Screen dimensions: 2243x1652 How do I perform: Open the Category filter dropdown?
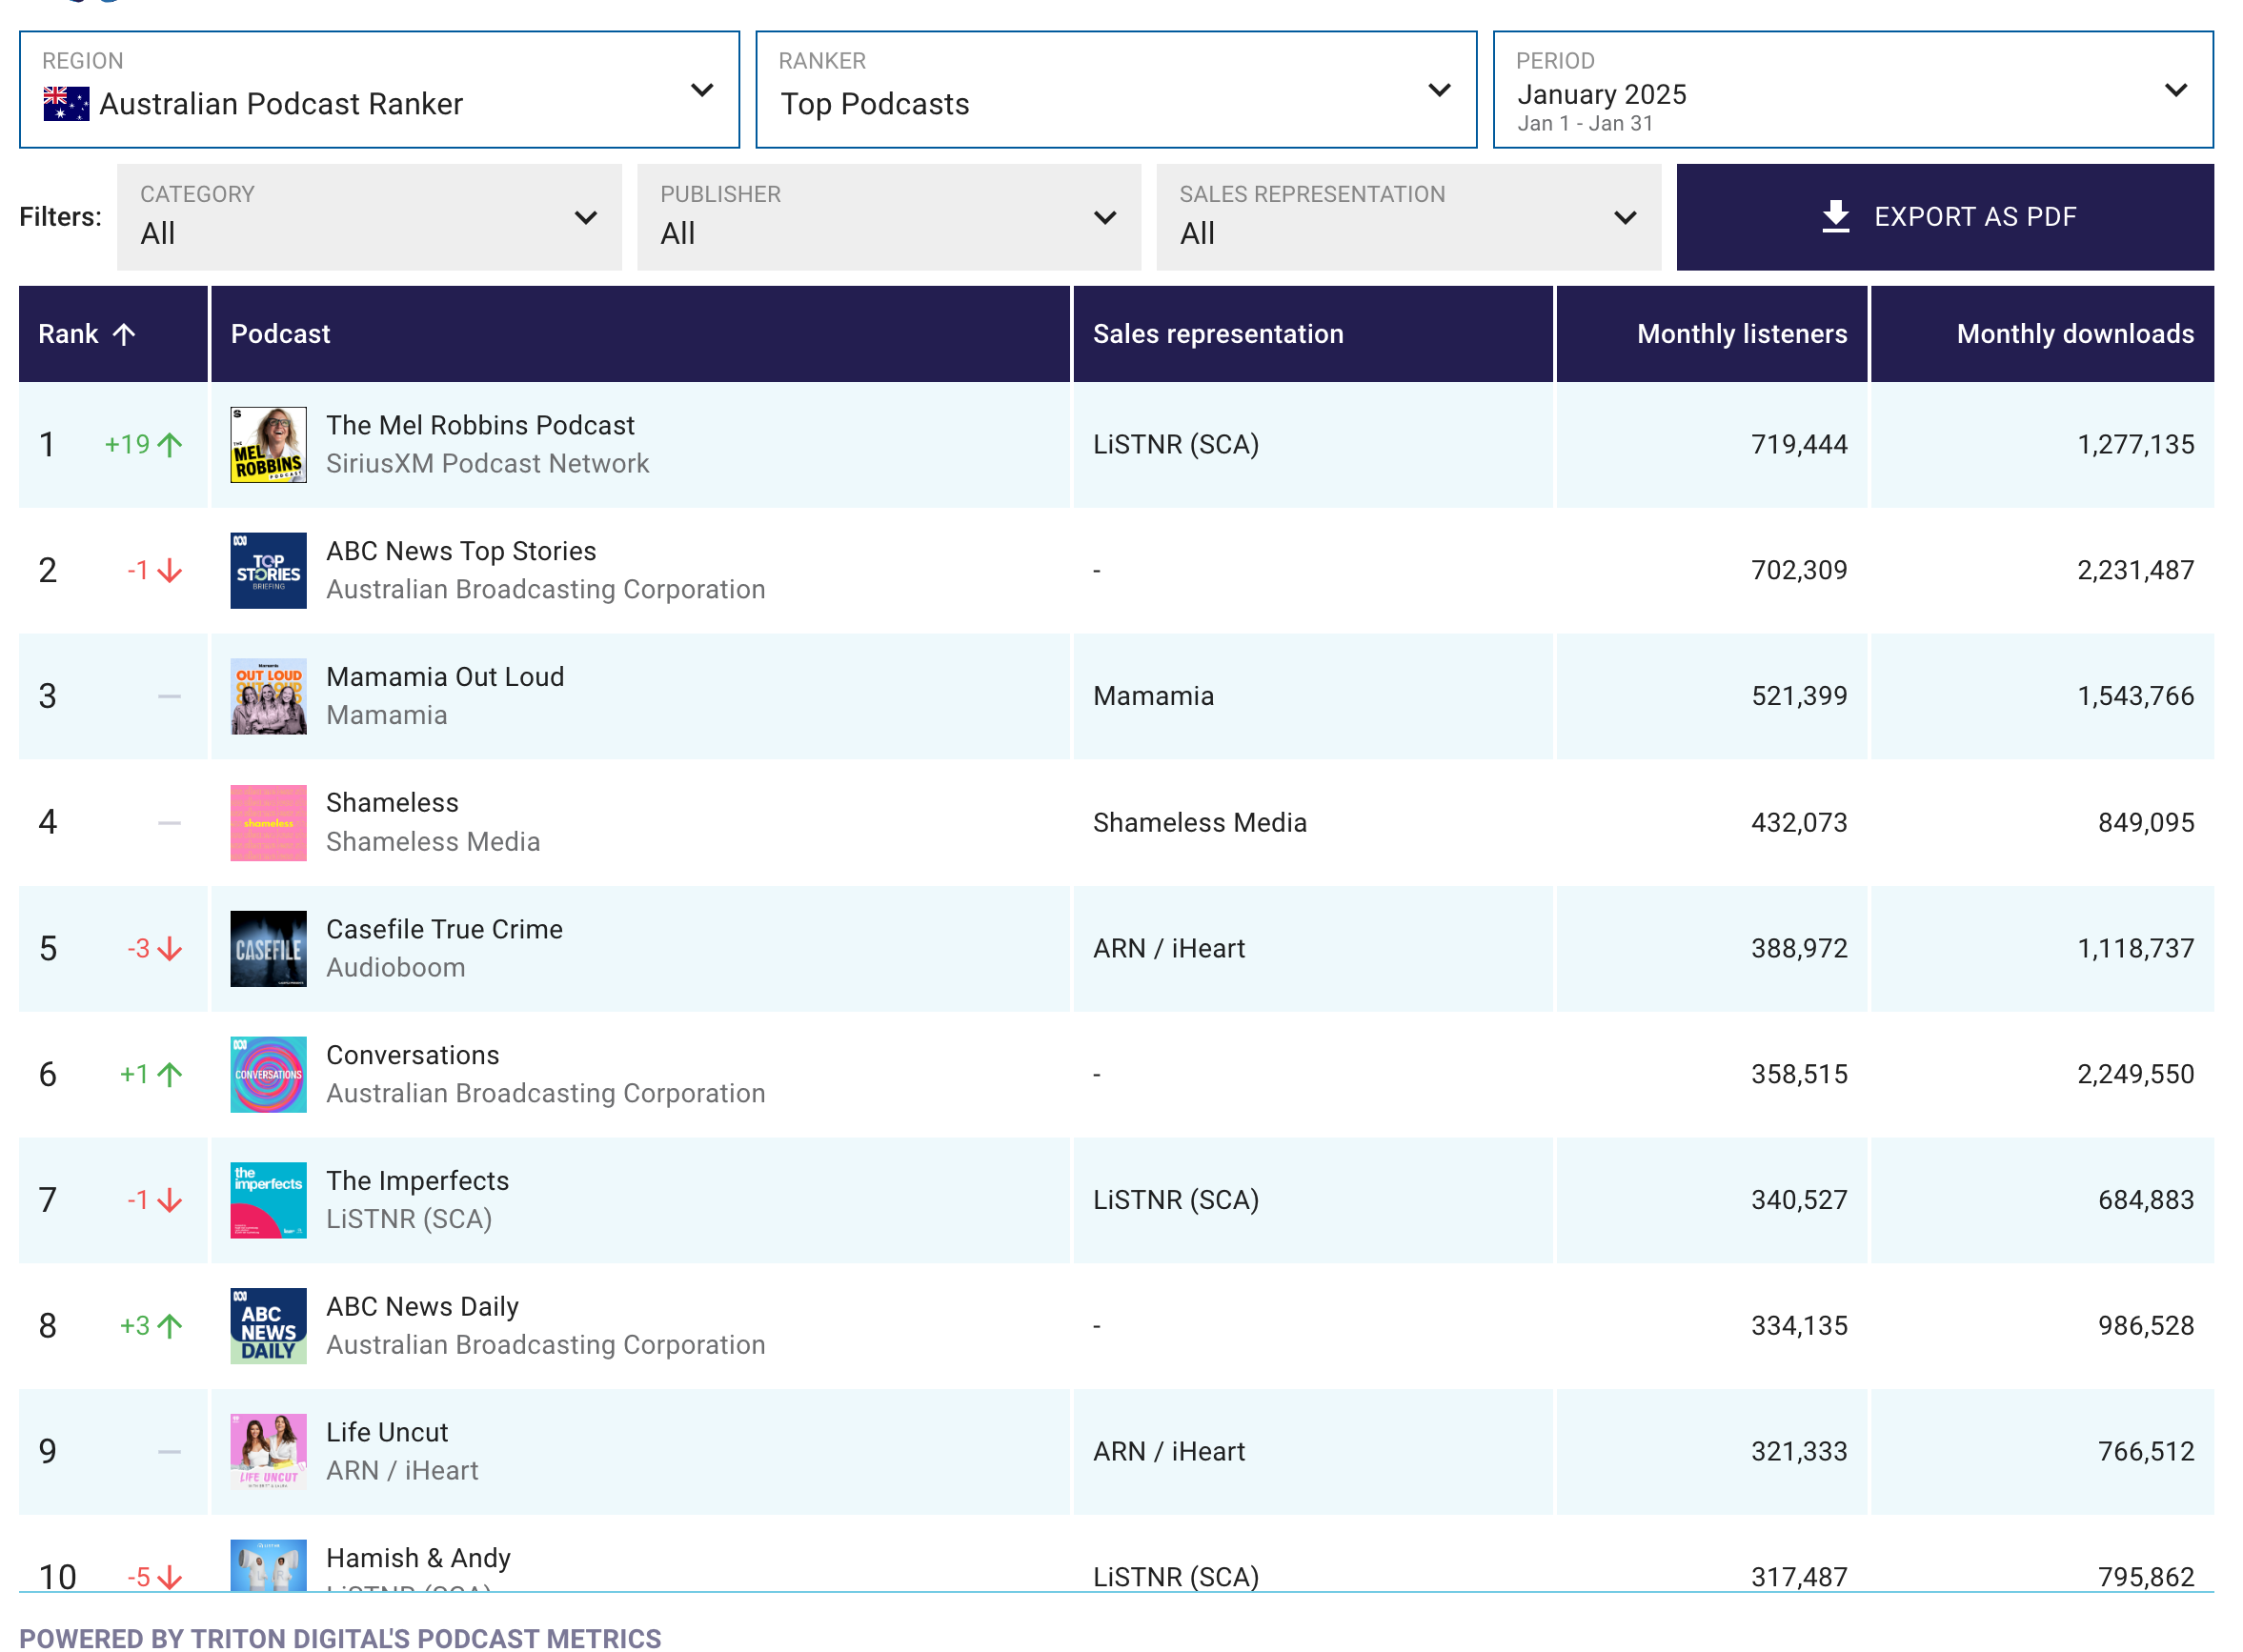[x=369, y=218]
